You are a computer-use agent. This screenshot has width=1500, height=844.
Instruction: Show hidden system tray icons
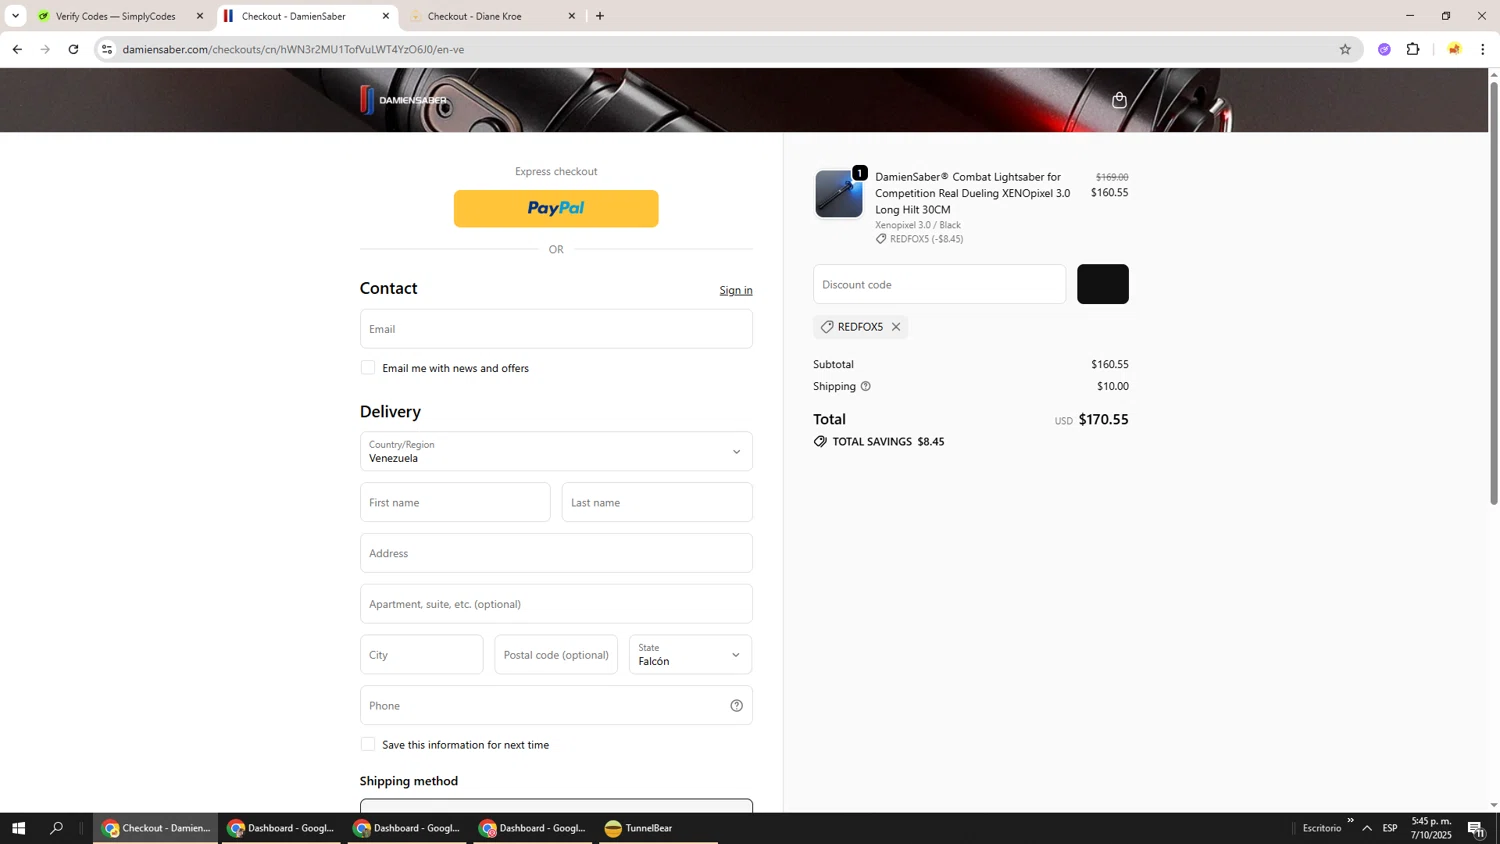(x=1367, y=828)
